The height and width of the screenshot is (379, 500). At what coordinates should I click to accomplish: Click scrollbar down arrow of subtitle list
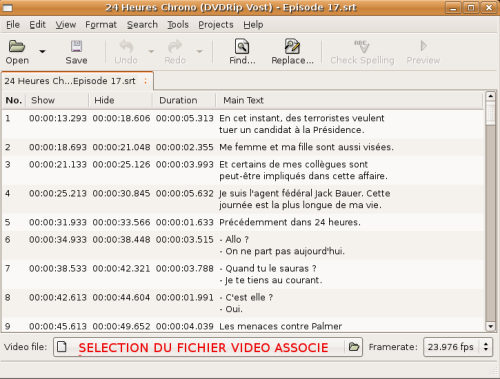click(x=490, y=326)
